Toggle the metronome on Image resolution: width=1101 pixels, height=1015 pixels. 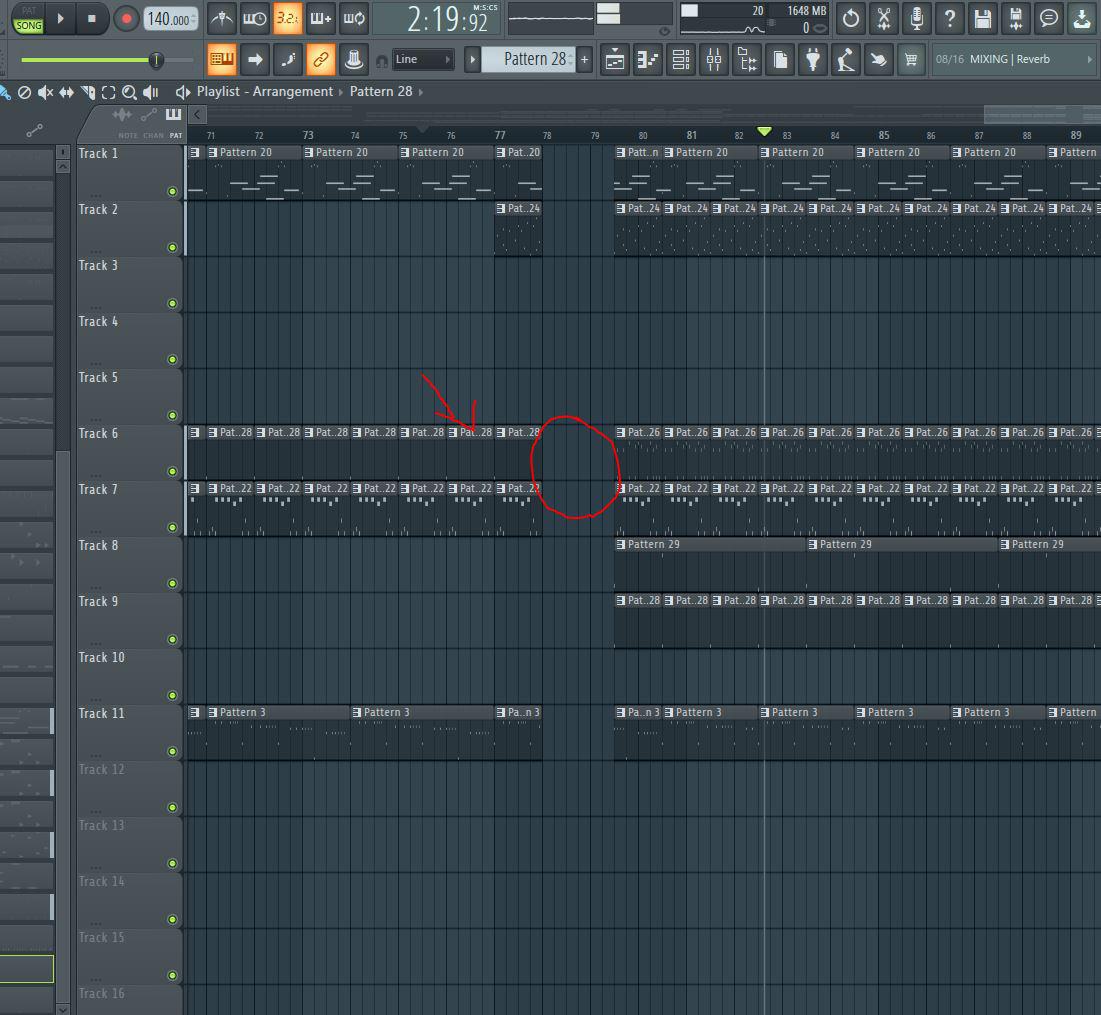221,18
